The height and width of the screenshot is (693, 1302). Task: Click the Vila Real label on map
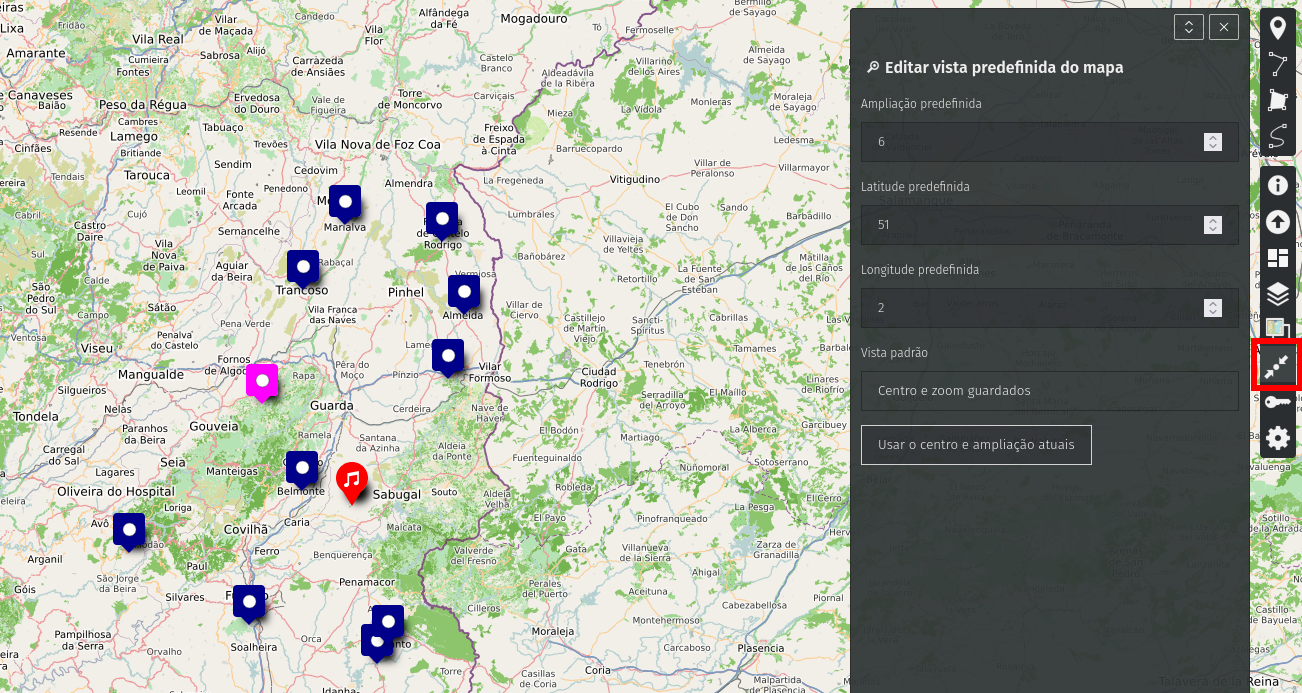tap(157, 39)
